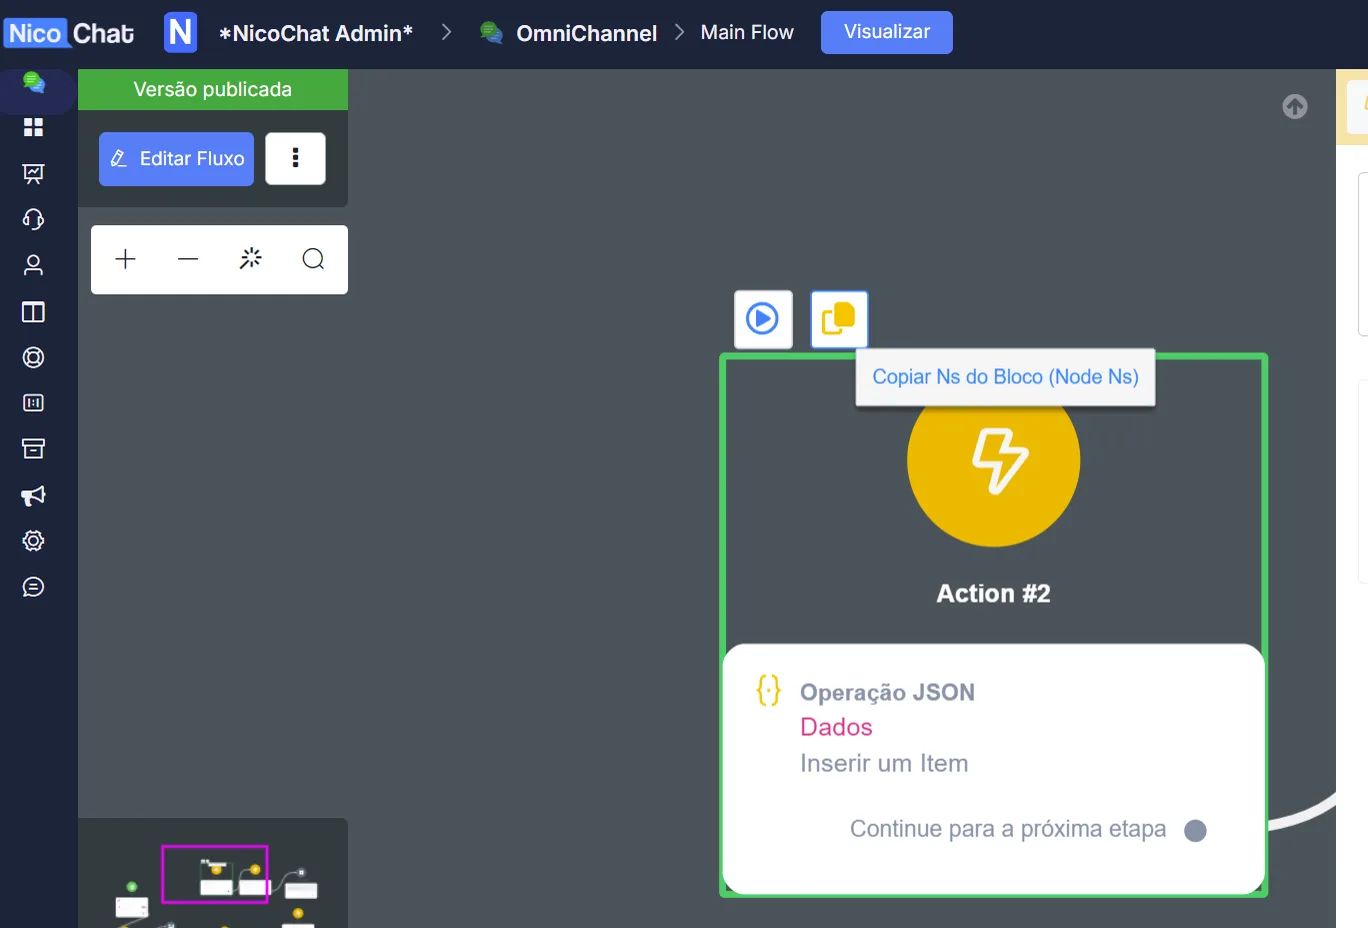Click the Copiar Ns do Bloco tooltip
This screenshot has height=928, width=1368.
(x=1006, y=377)
